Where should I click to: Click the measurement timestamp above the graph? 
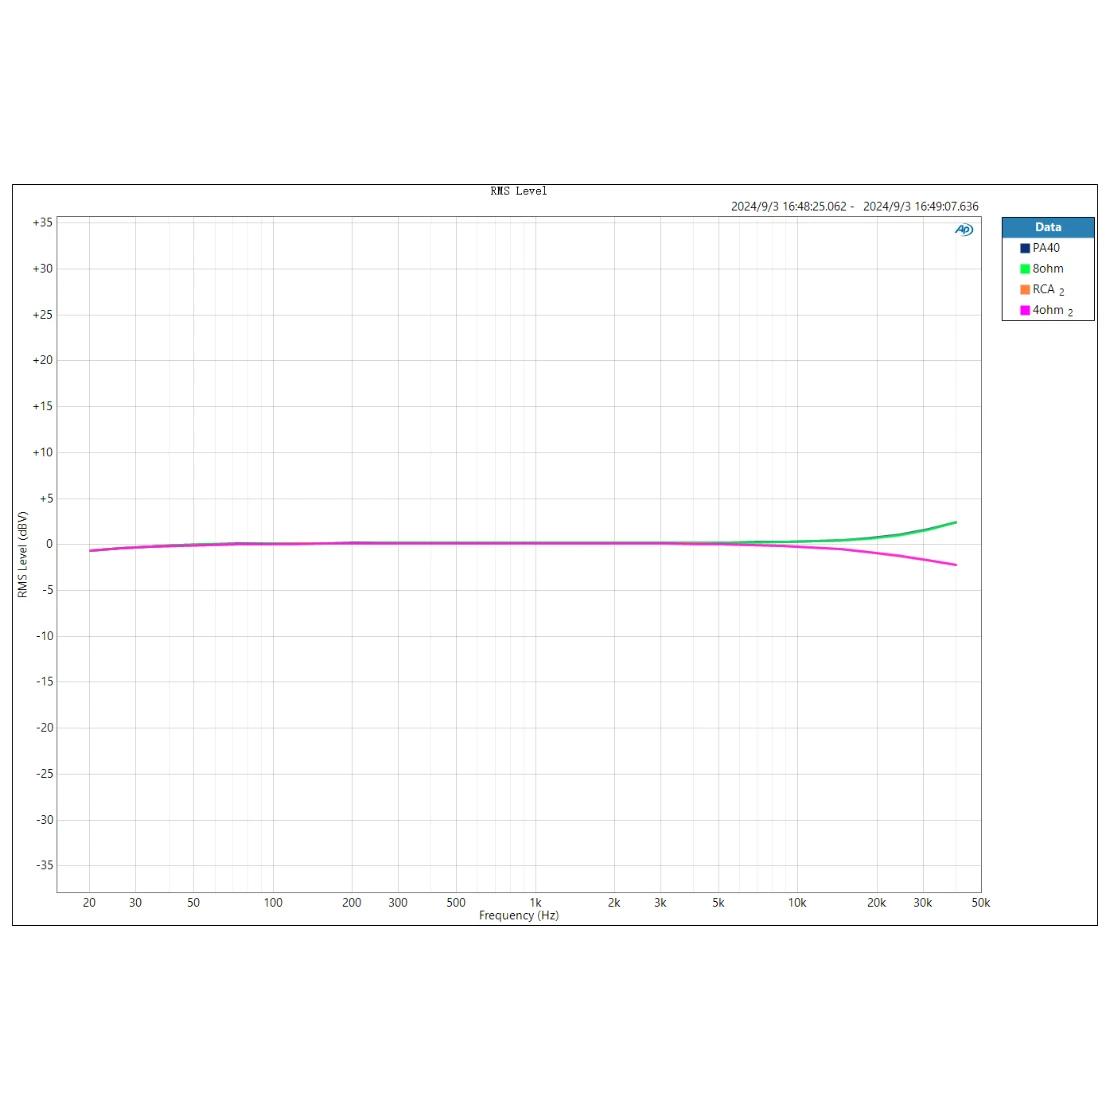point(854,207)
